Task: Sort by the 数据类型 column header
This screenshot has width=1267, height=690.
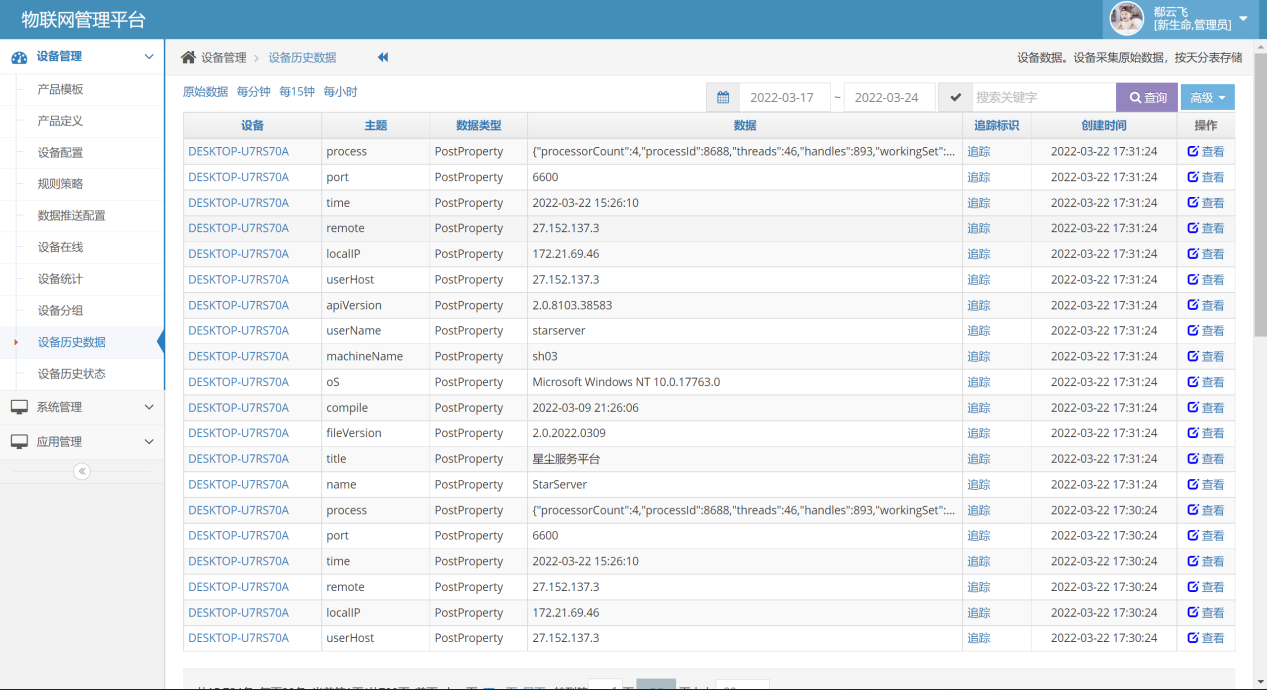Action: pos(478,126)
